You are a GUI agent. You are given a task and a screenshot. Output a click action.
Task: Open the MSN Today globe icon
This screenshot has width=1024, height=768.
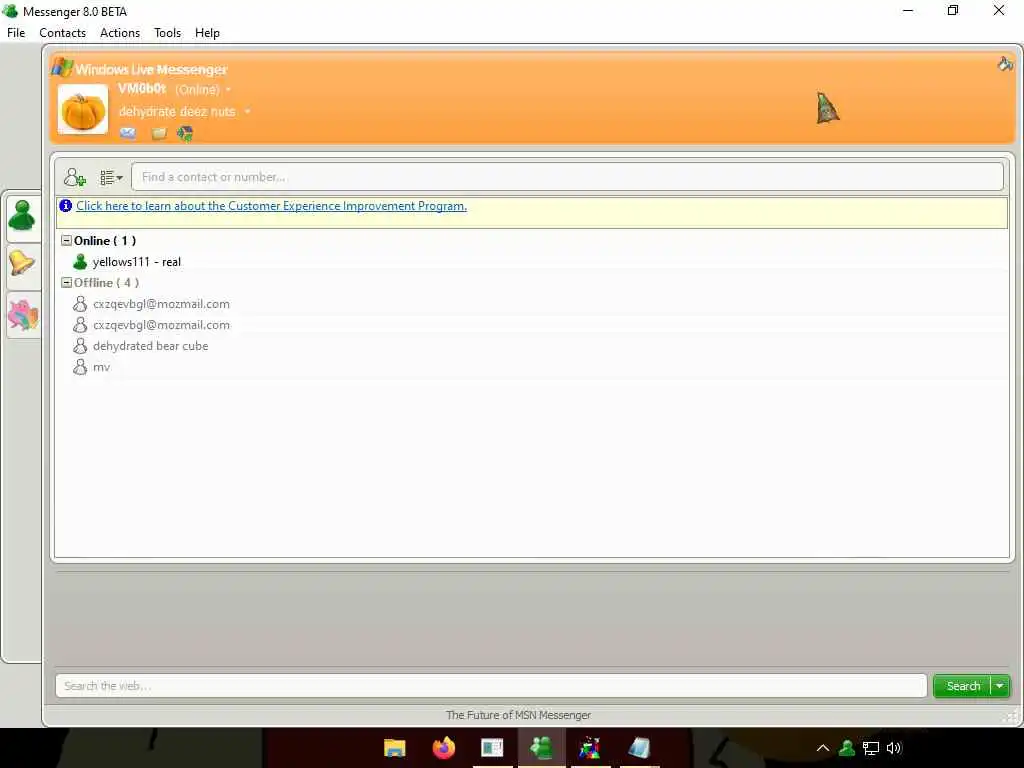185,134
